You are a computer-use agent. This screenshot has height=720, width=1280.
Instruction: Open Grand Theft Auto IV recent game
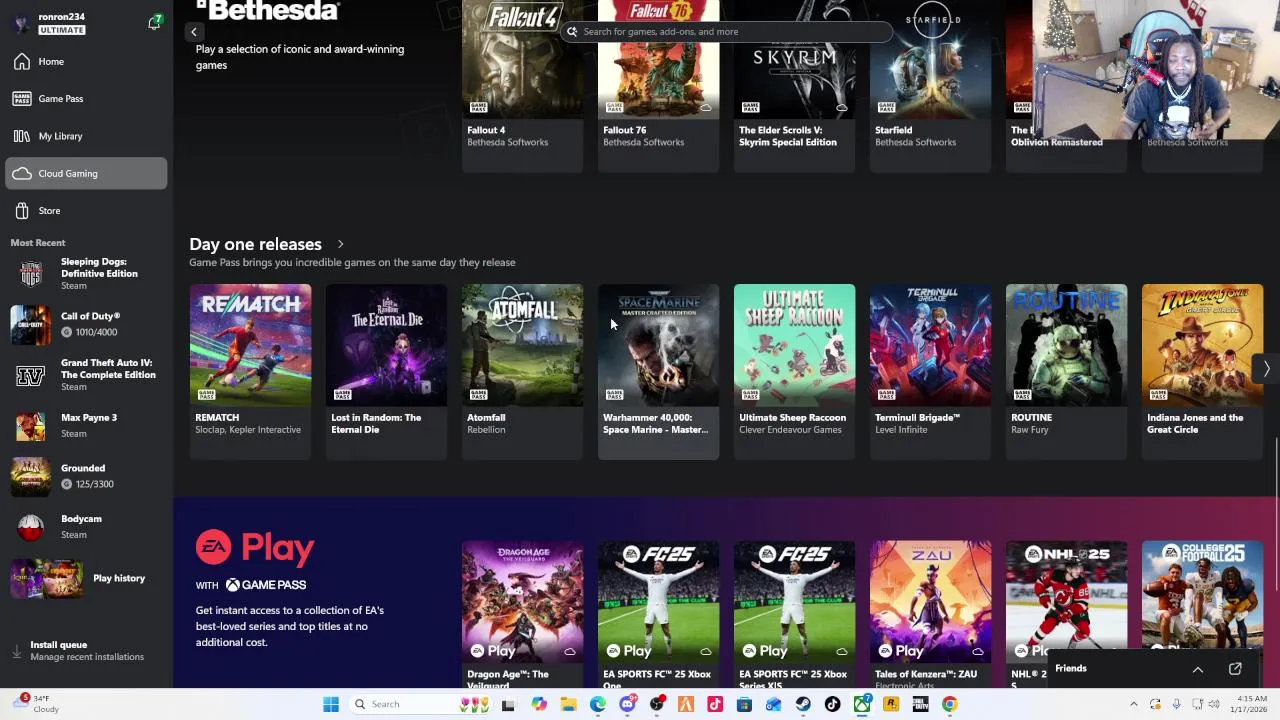[86, 375]
